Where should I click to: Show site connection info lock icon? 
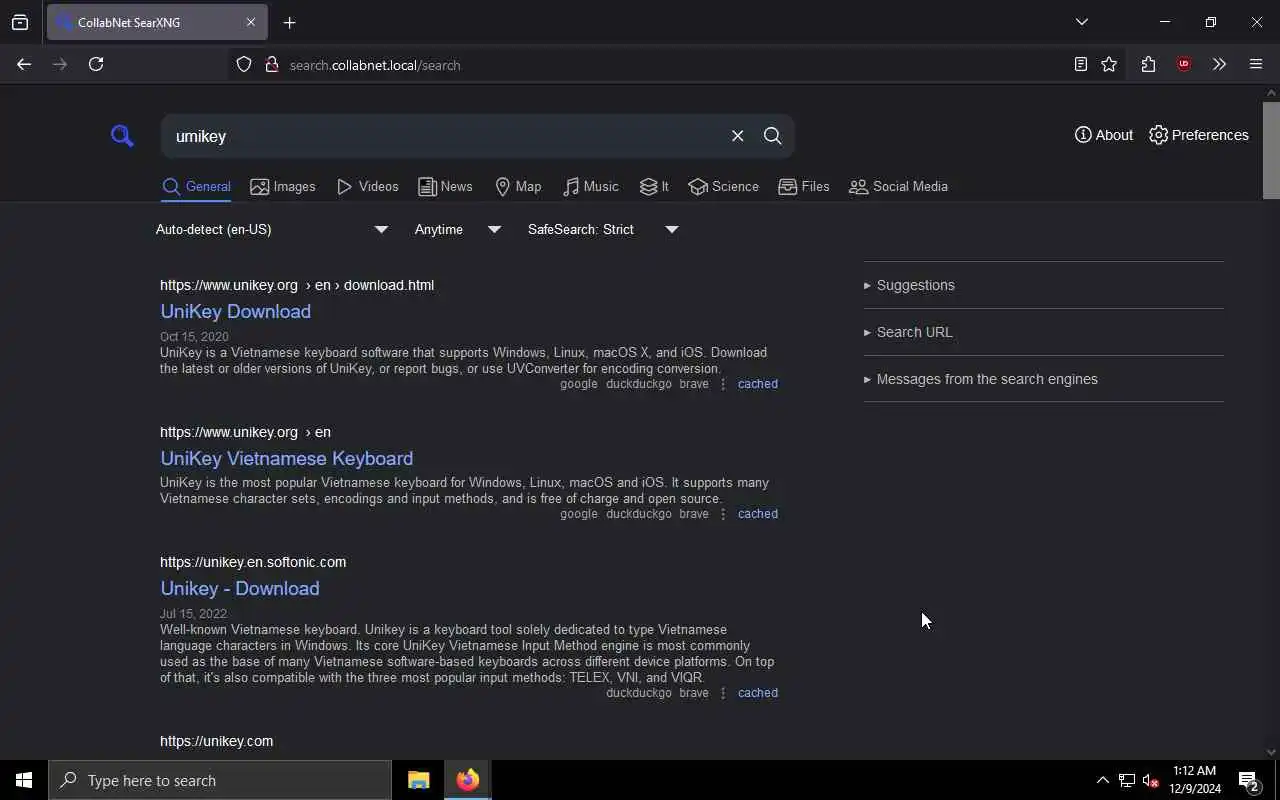tap(271, 65)
